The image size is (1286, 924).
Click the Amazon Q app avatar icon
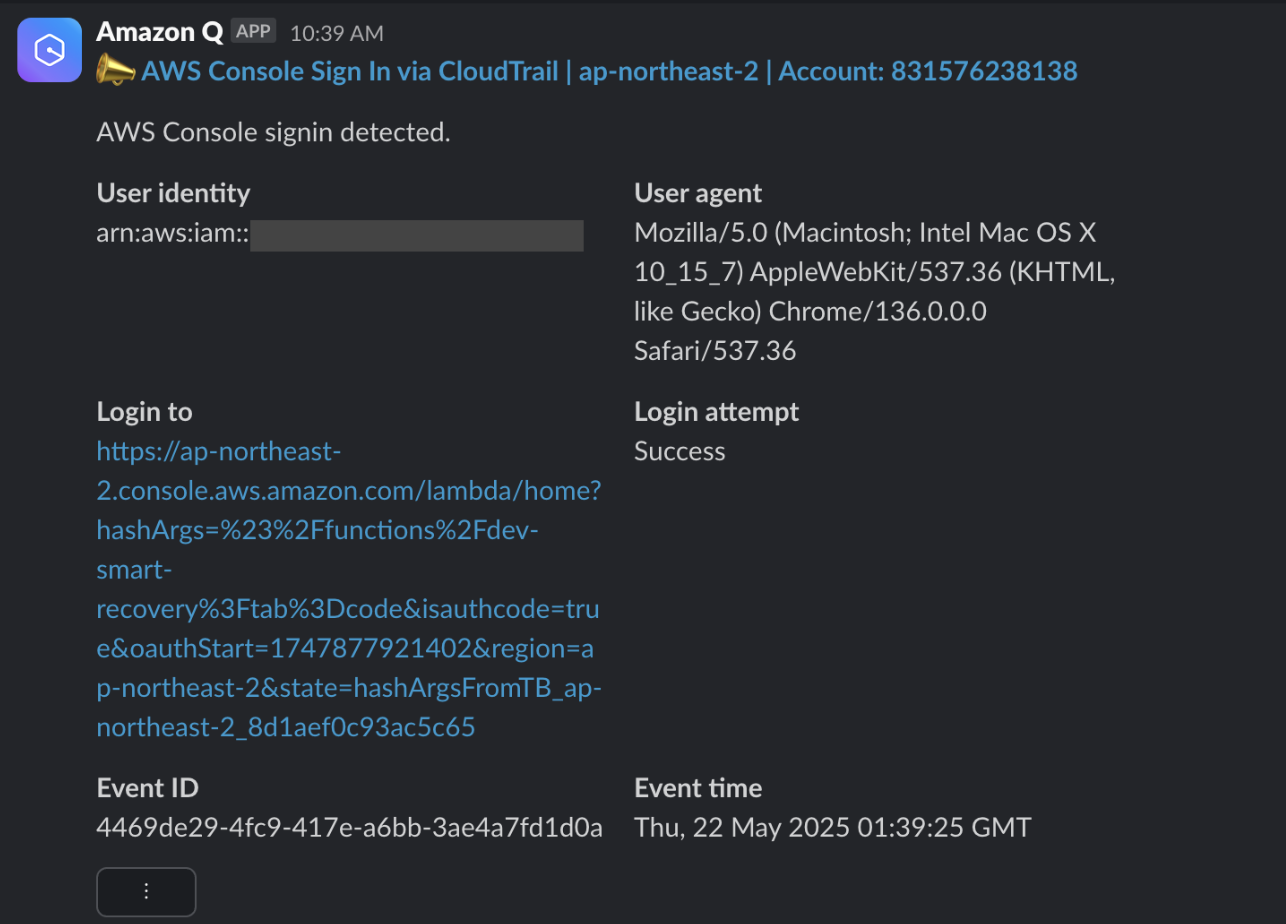click(49, 50)
